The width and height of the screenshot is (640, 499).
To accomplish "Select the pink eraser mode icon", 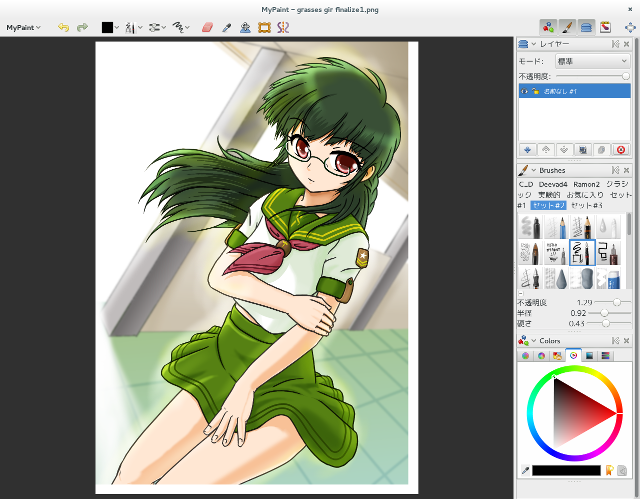I will (207, 27).
